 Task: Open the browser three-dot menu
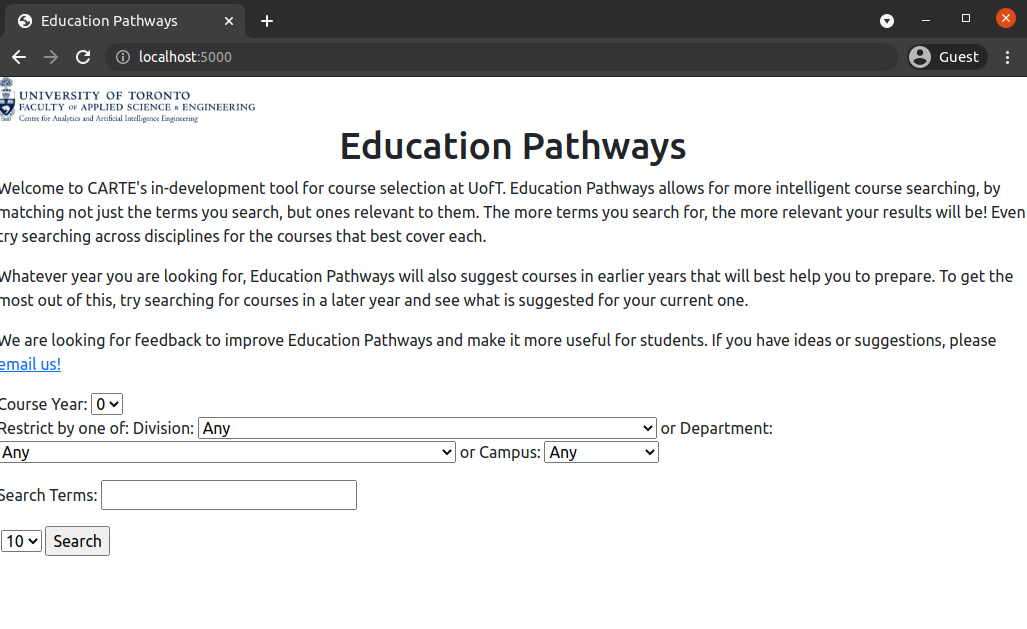(1007, 58)
